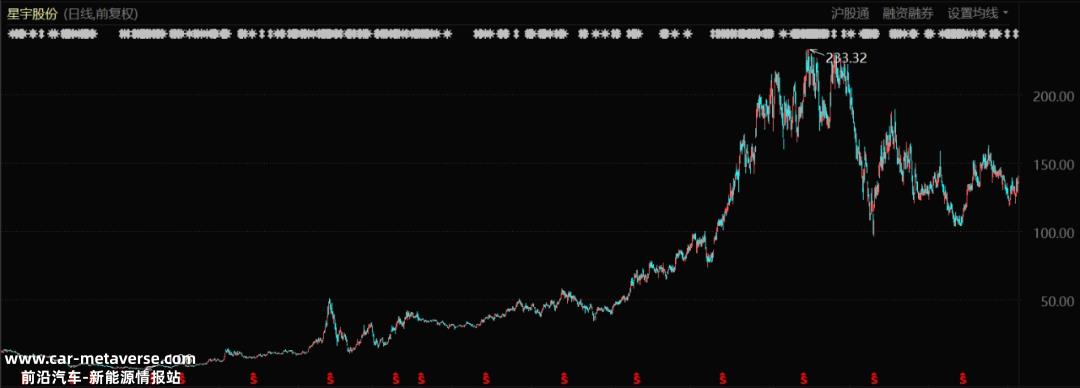Screen dimensions: 1080x388
Task: Click the 50.00 price axis label
Action: [1057, 301]
